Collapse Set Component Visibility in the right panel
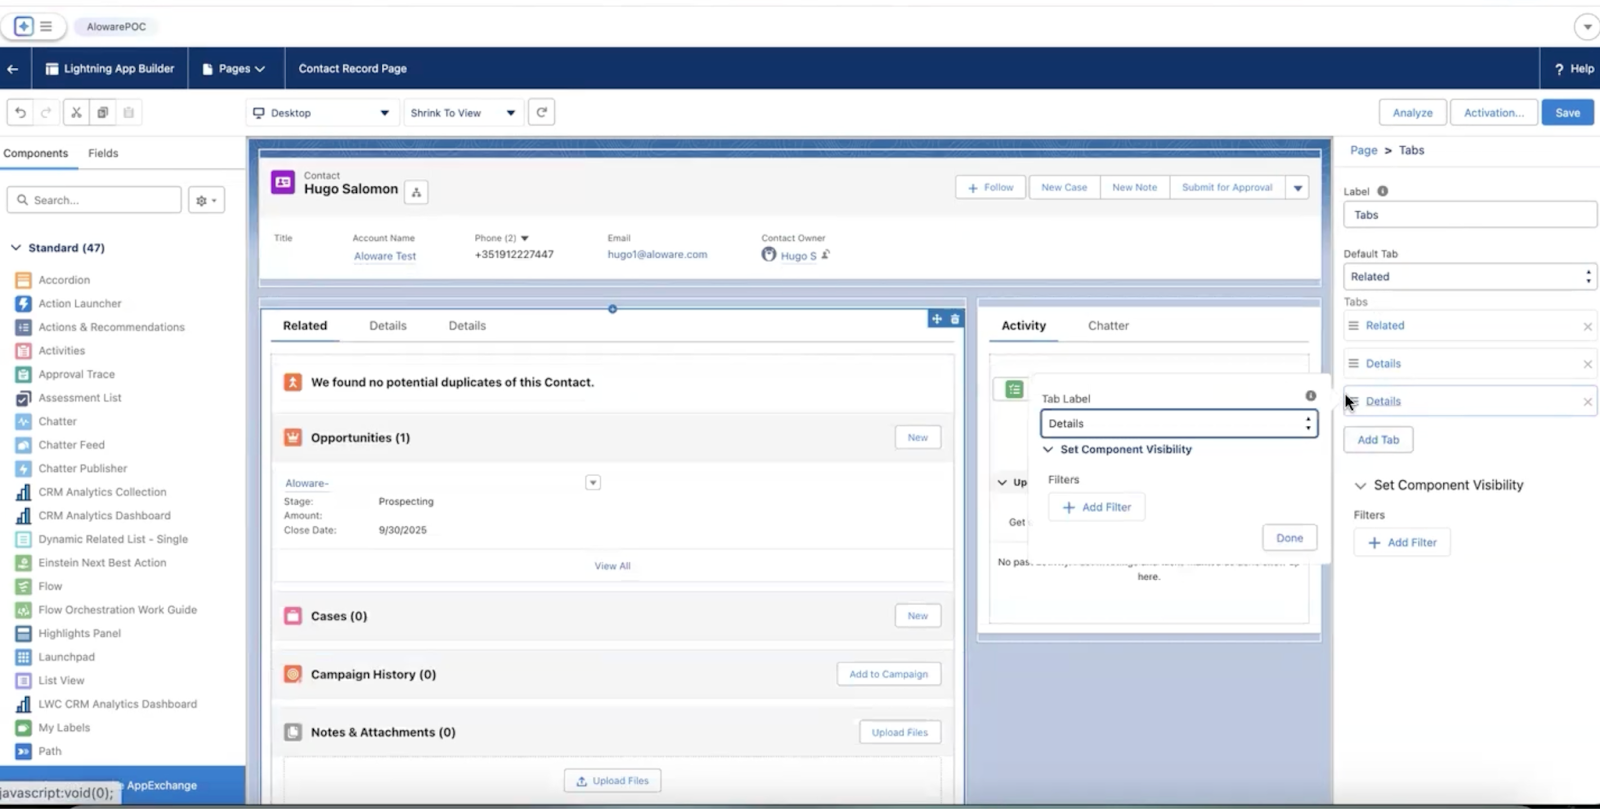 pos(1360,485)
